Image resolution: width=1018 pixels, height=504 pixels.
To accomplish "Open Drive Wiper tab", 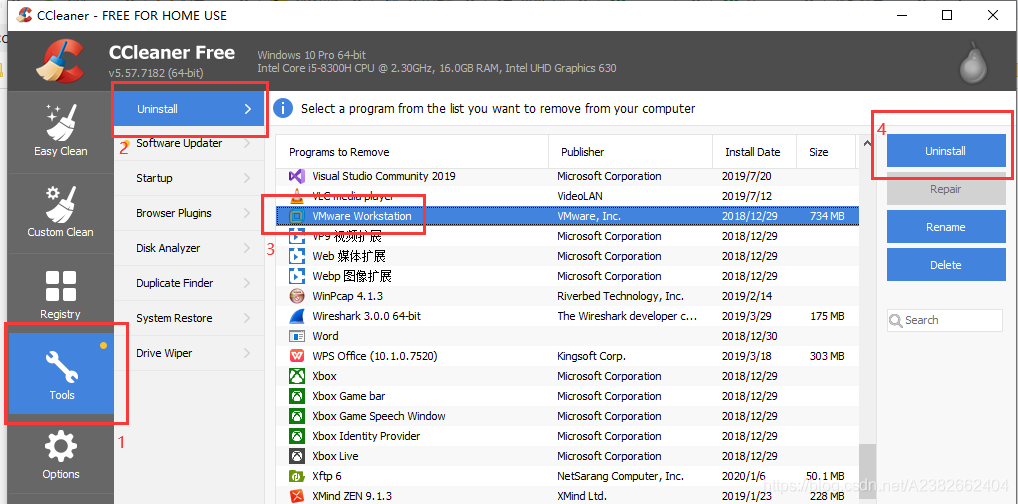I will pyautogui.click(x=189, y=353).
